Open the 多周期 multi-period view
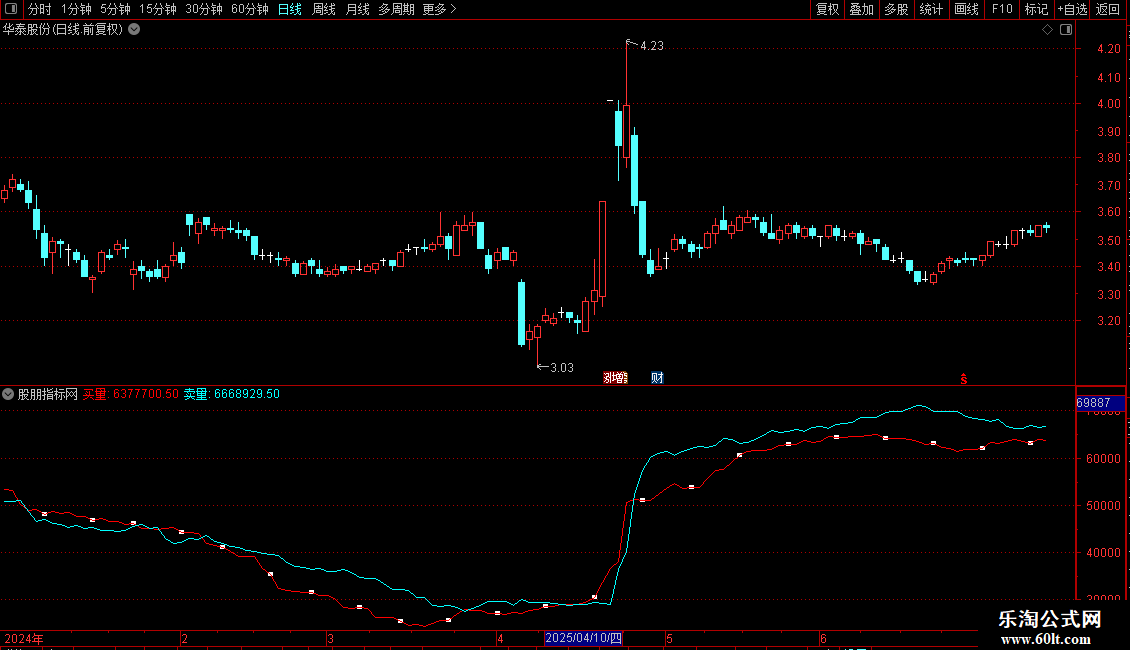Screen dimensions: 1130x650 coord(396,9)
